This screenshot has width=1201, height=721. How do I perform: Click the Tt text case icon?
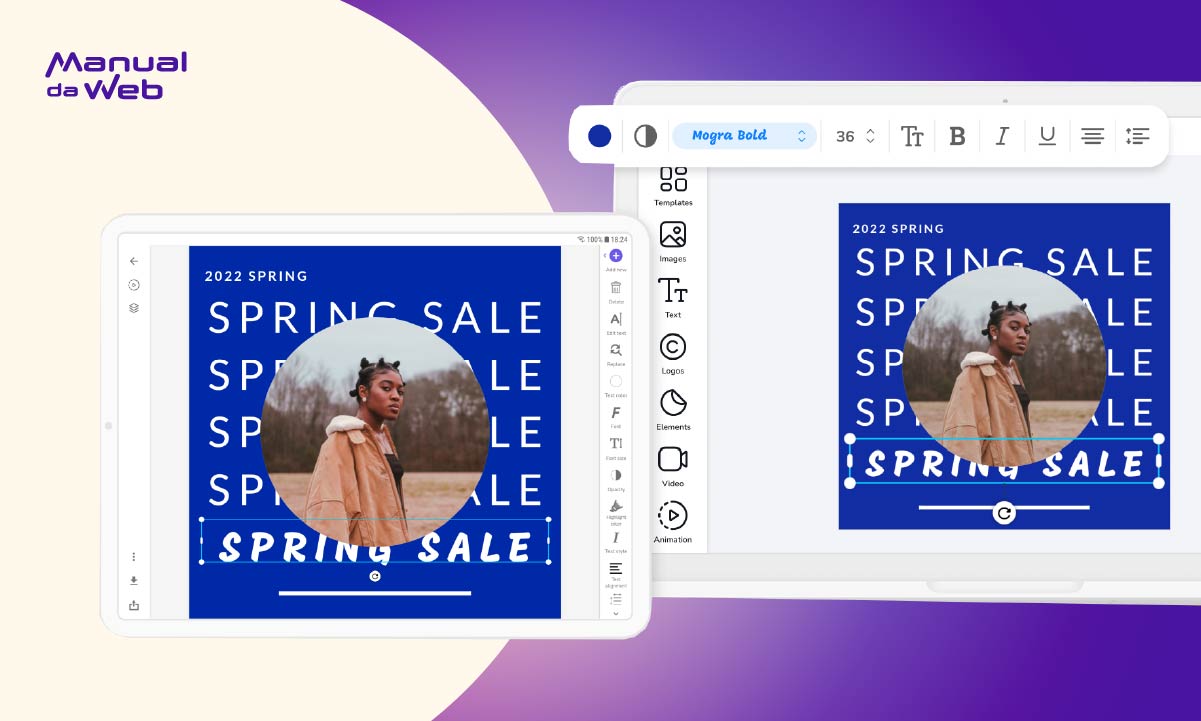912,136
